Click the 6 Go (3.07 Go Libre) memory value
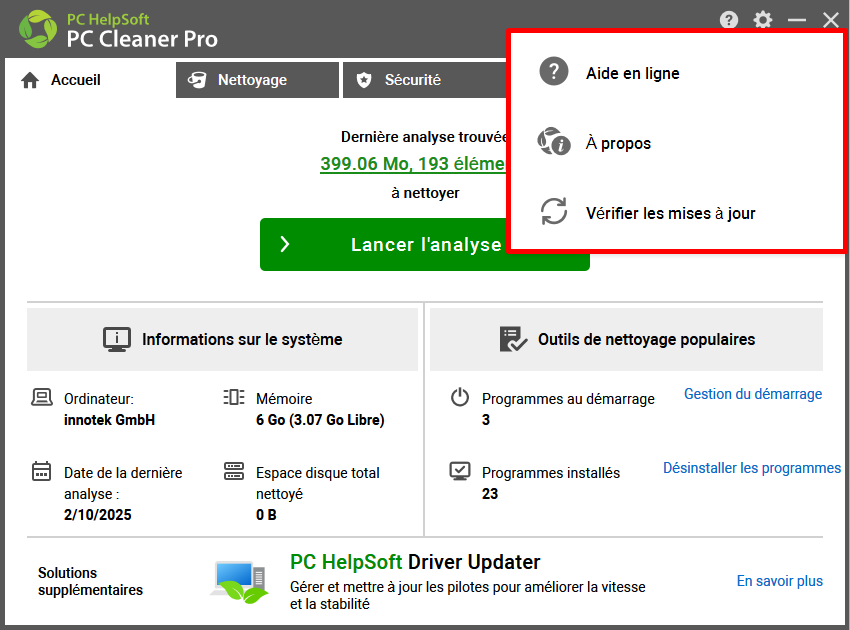This screenshot has height=630, width=850. (x=320, y=420)
